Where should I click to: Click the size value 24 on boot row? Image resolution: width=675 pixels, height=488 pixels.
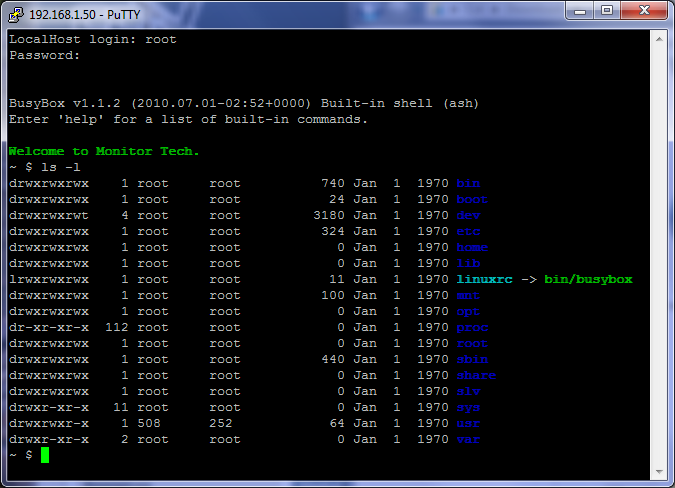337,200
